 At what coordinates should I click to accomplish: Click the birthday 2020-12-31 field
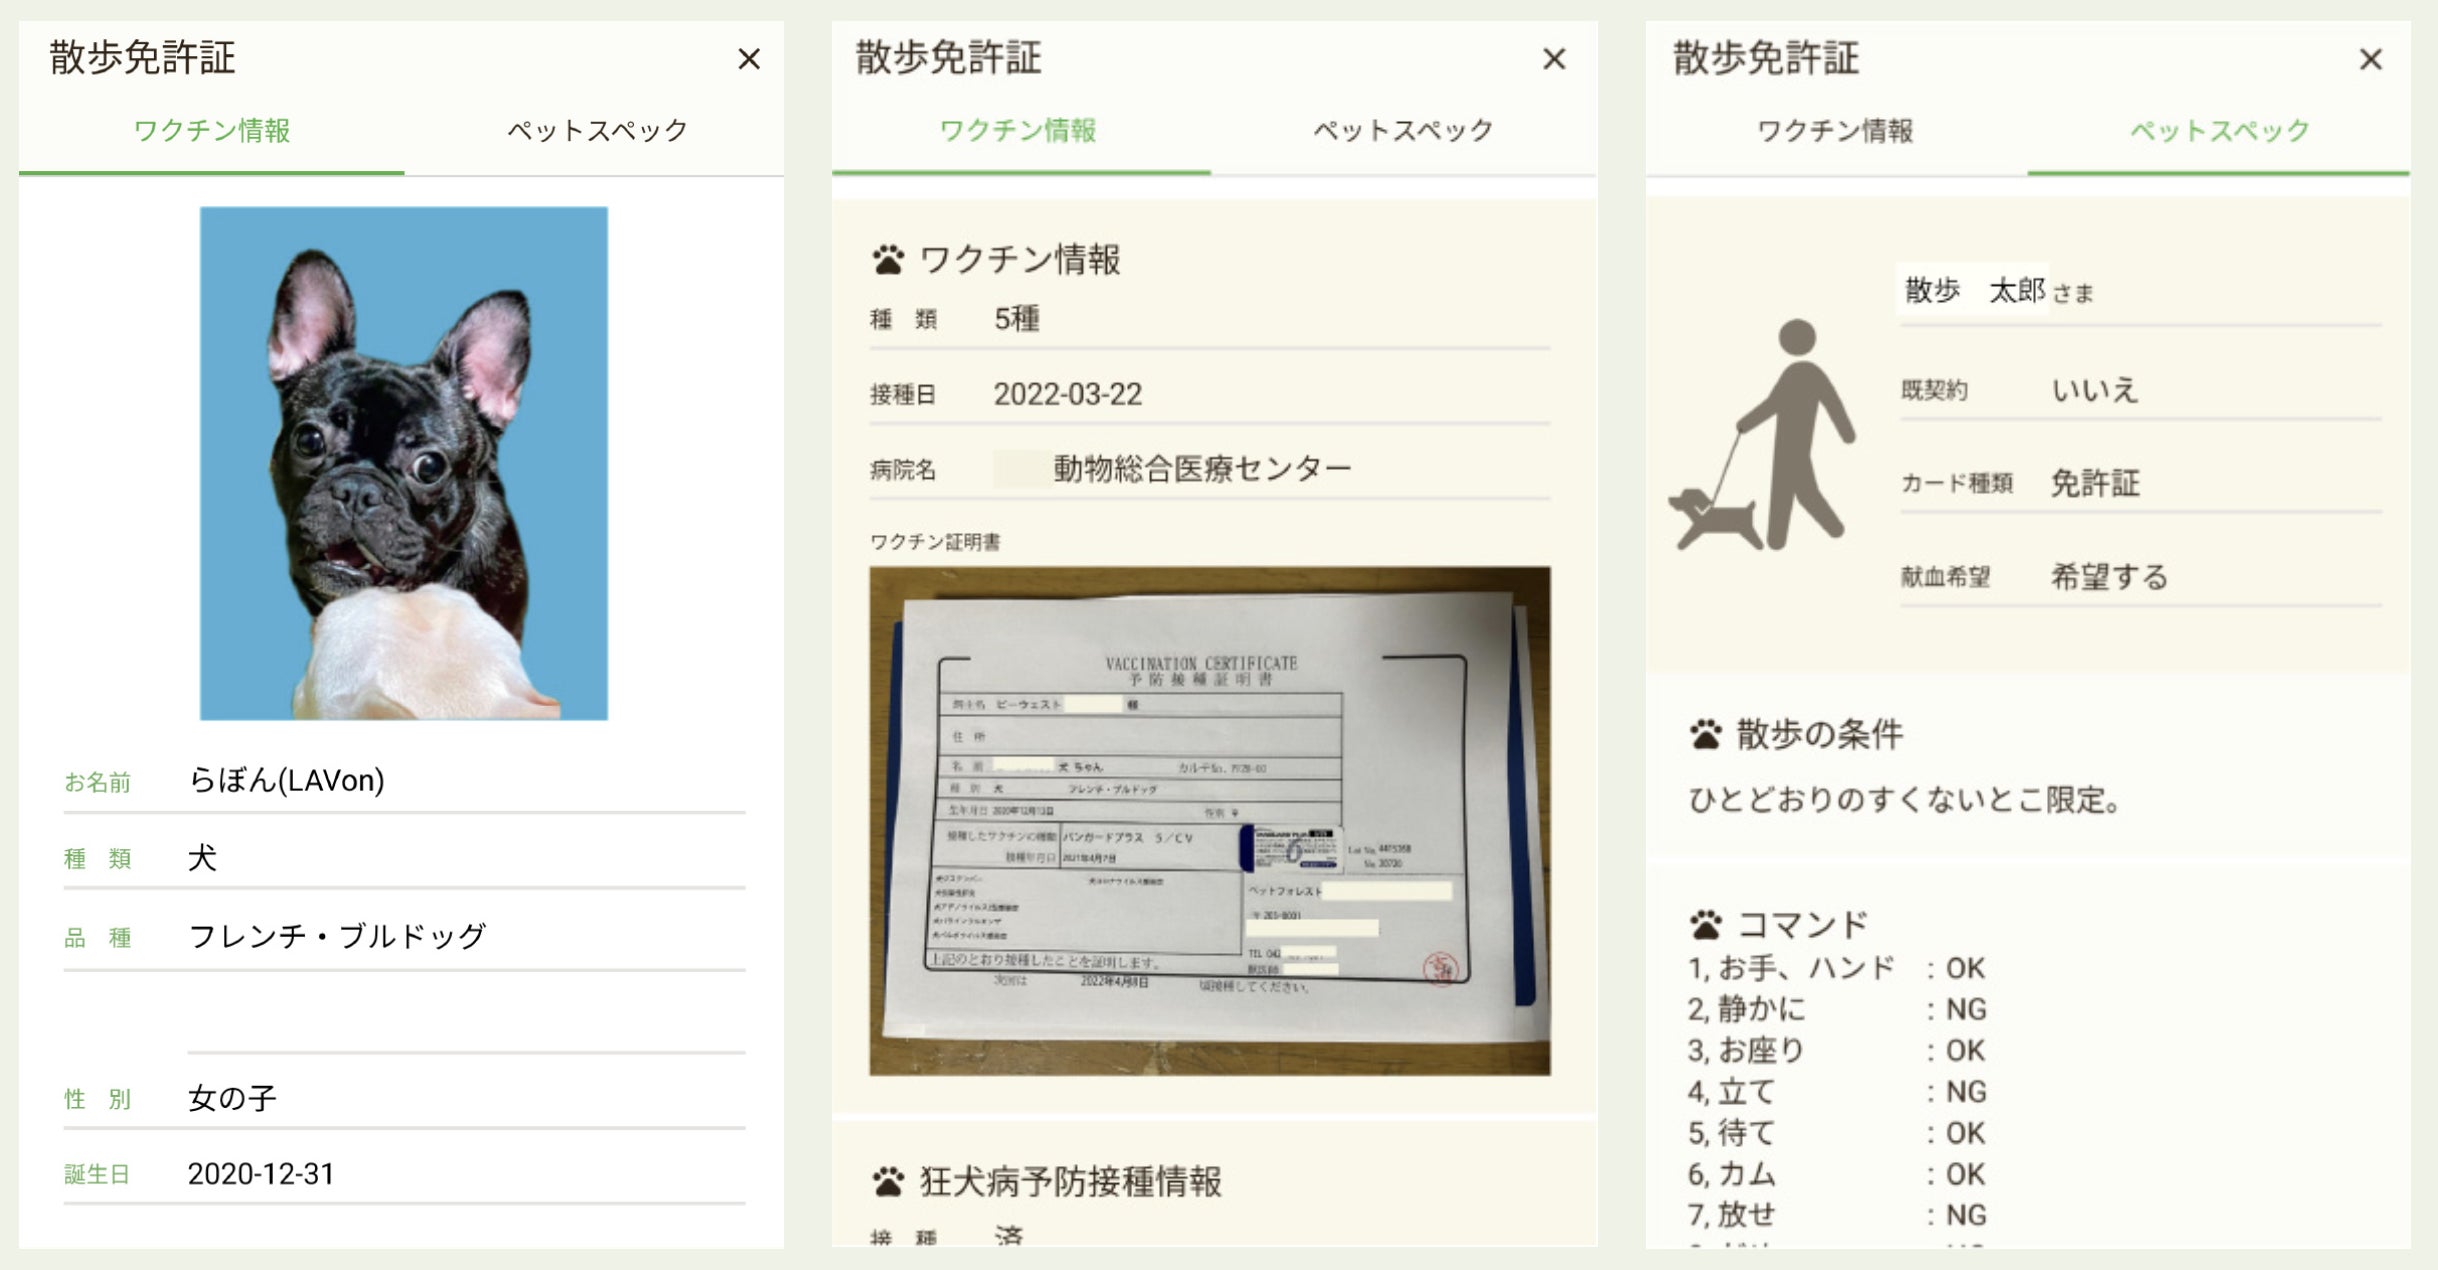[x=260, y=1174]
